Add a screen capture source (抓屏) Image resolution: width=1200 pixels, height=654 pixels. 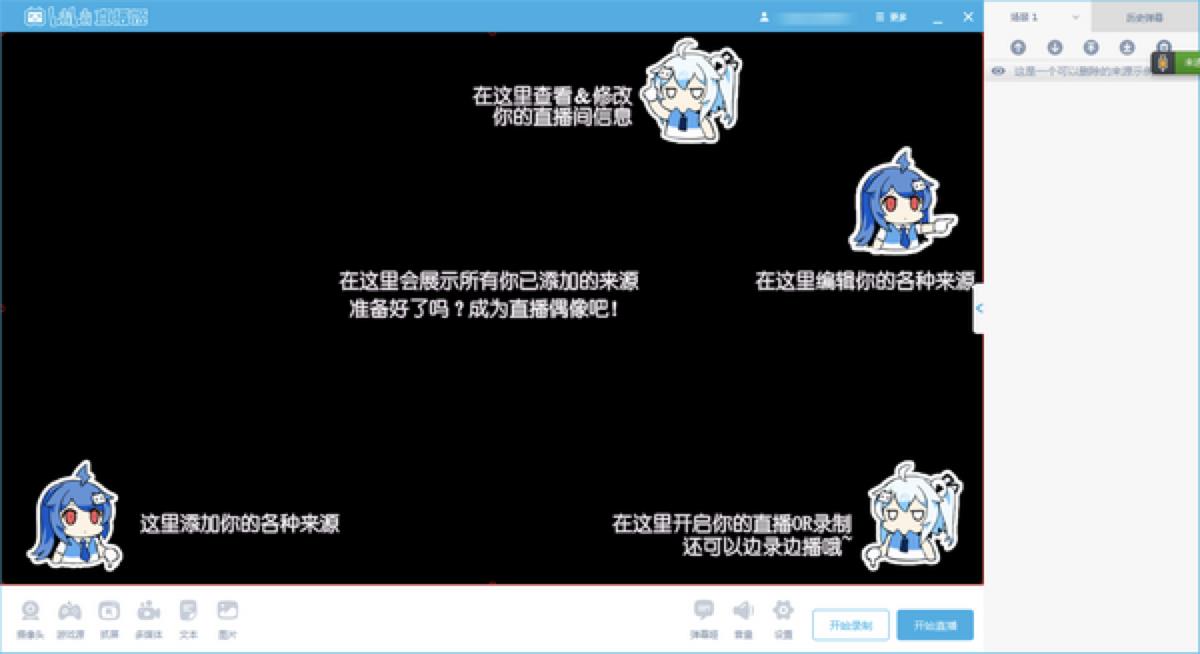pos(108,617)
